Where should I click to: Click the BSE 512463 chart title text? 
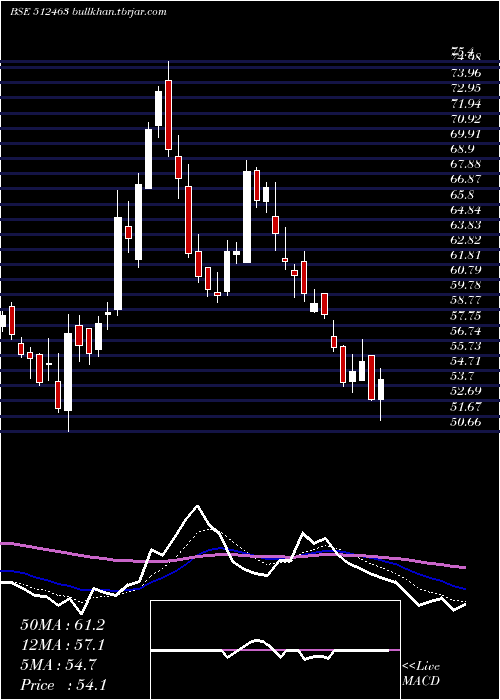tap(88, 12)
